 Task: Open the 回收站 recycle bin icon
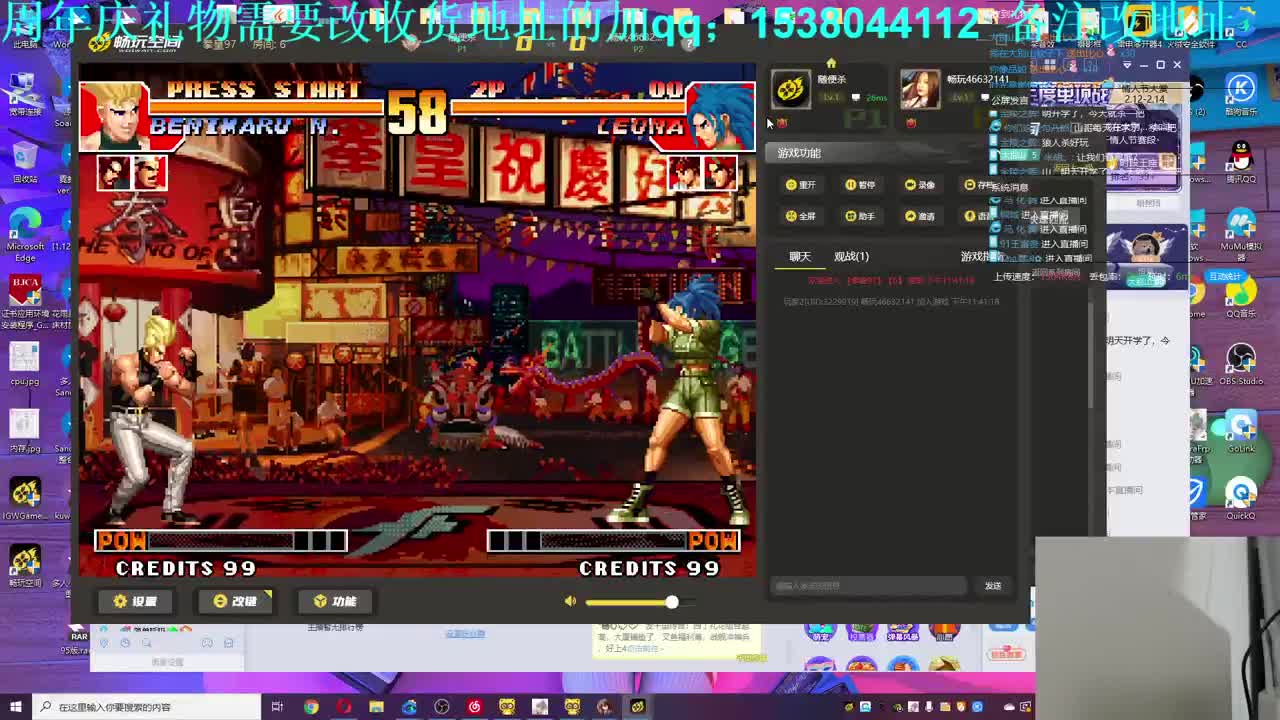[25, 162]
